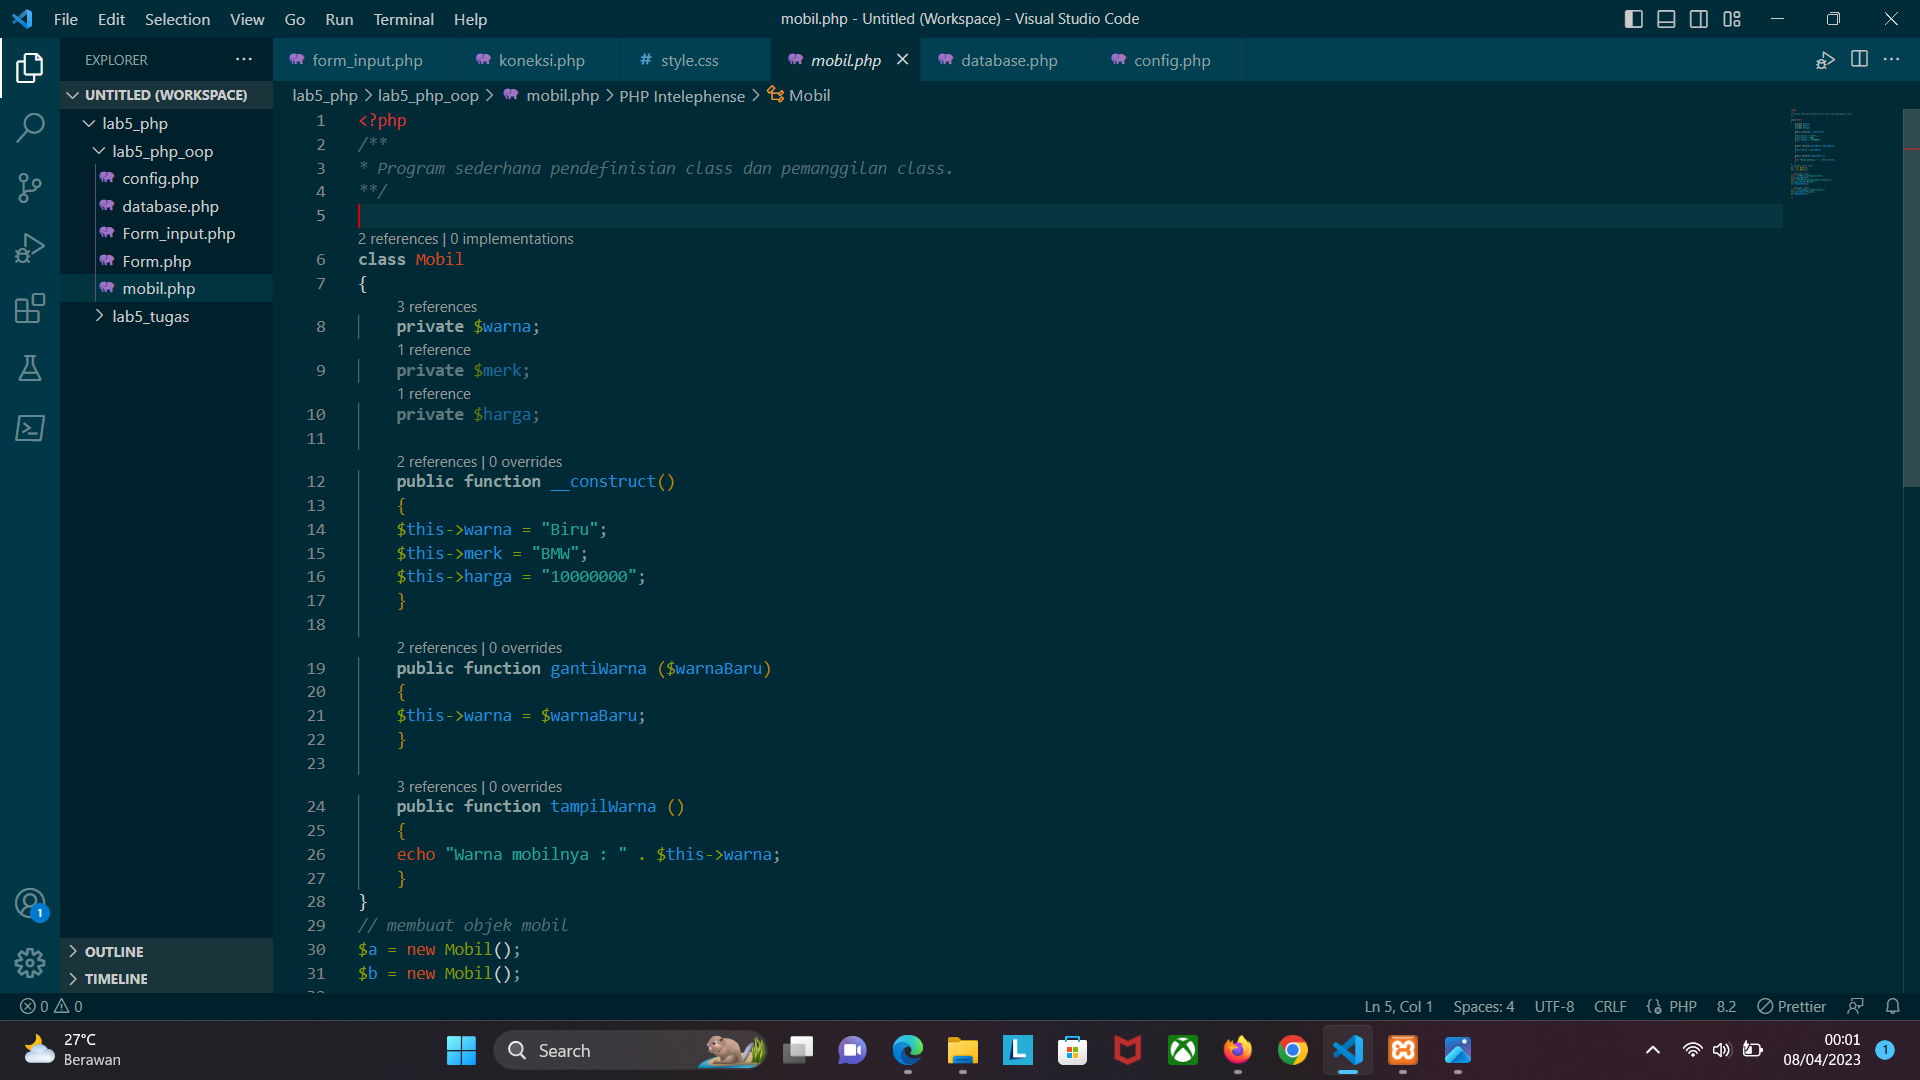Split the editor using split icon

1860,60
